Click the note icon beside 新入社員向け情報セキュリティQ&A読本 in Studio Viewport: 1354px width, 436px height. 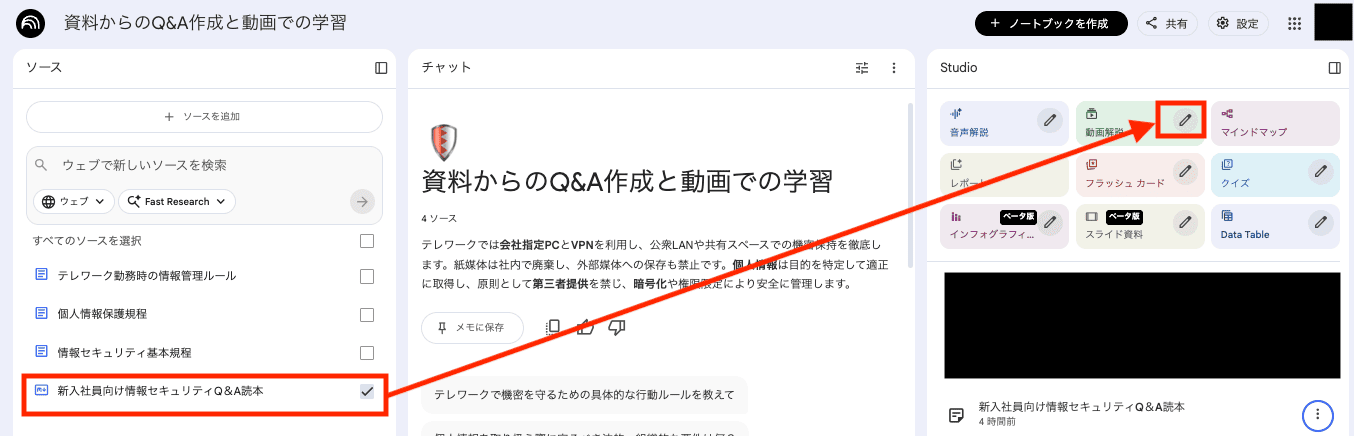[956, 414]
